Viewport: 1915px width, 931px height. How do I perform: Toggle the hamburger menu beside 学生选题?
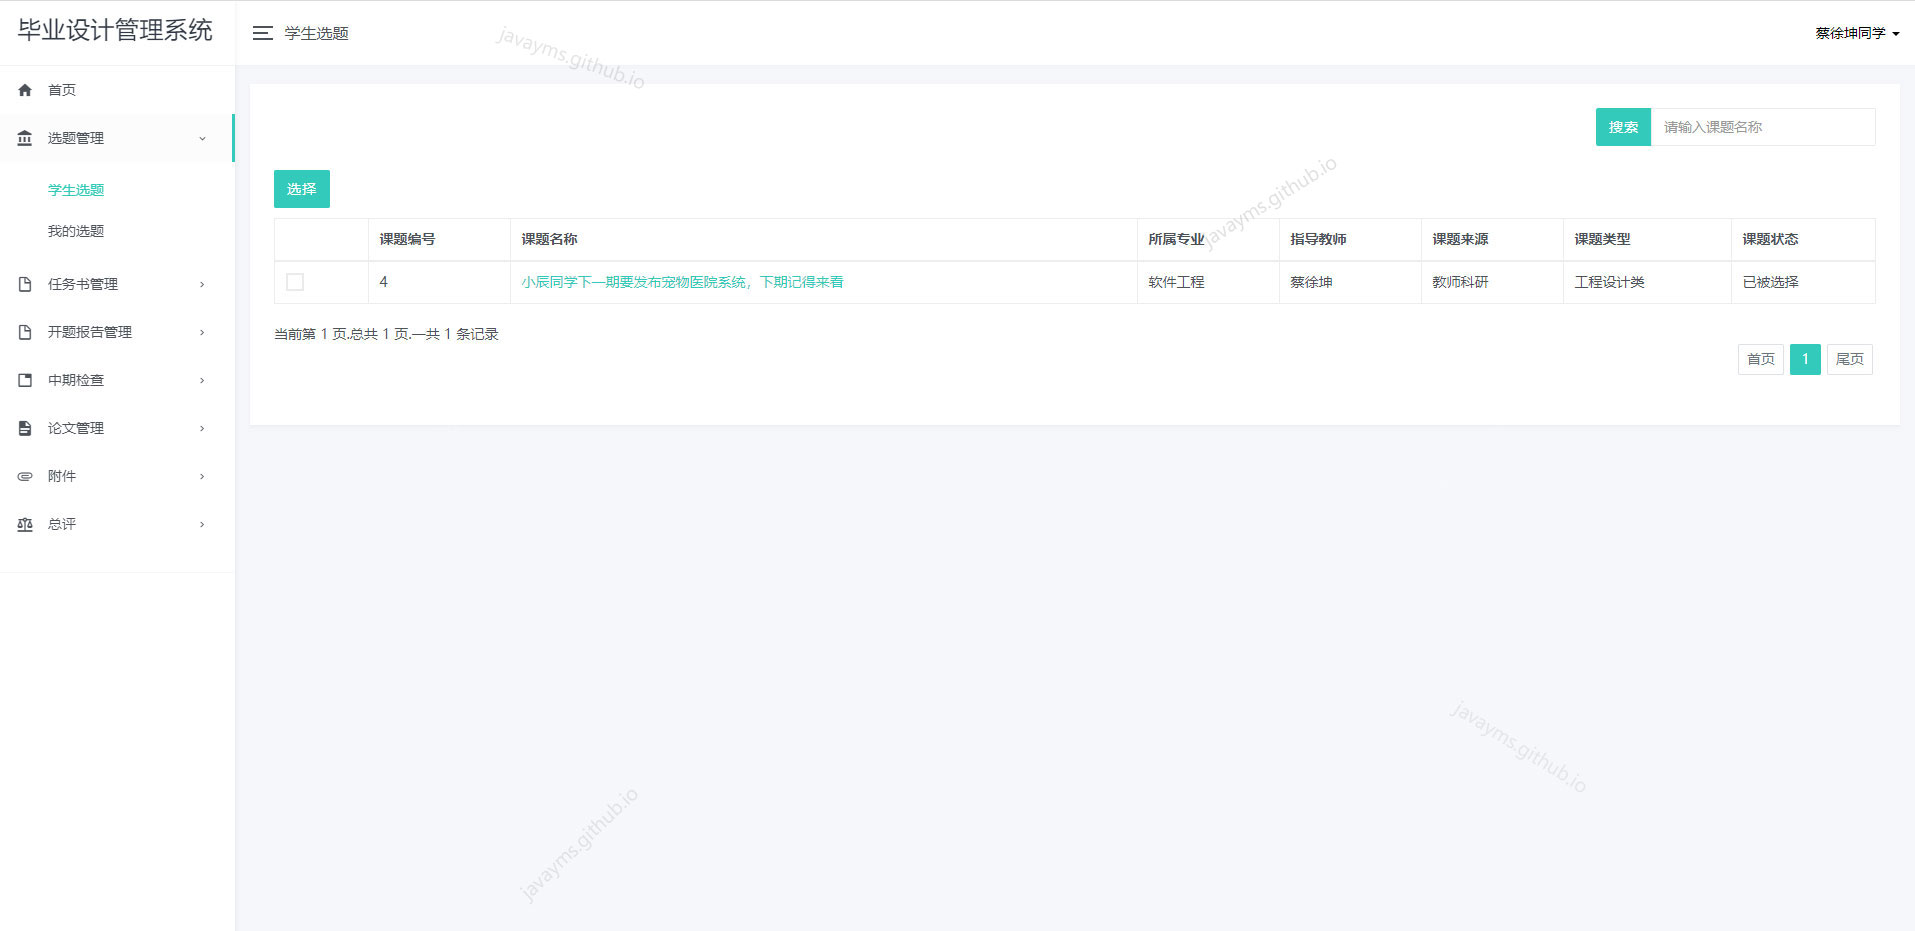[x=262, y=33]
